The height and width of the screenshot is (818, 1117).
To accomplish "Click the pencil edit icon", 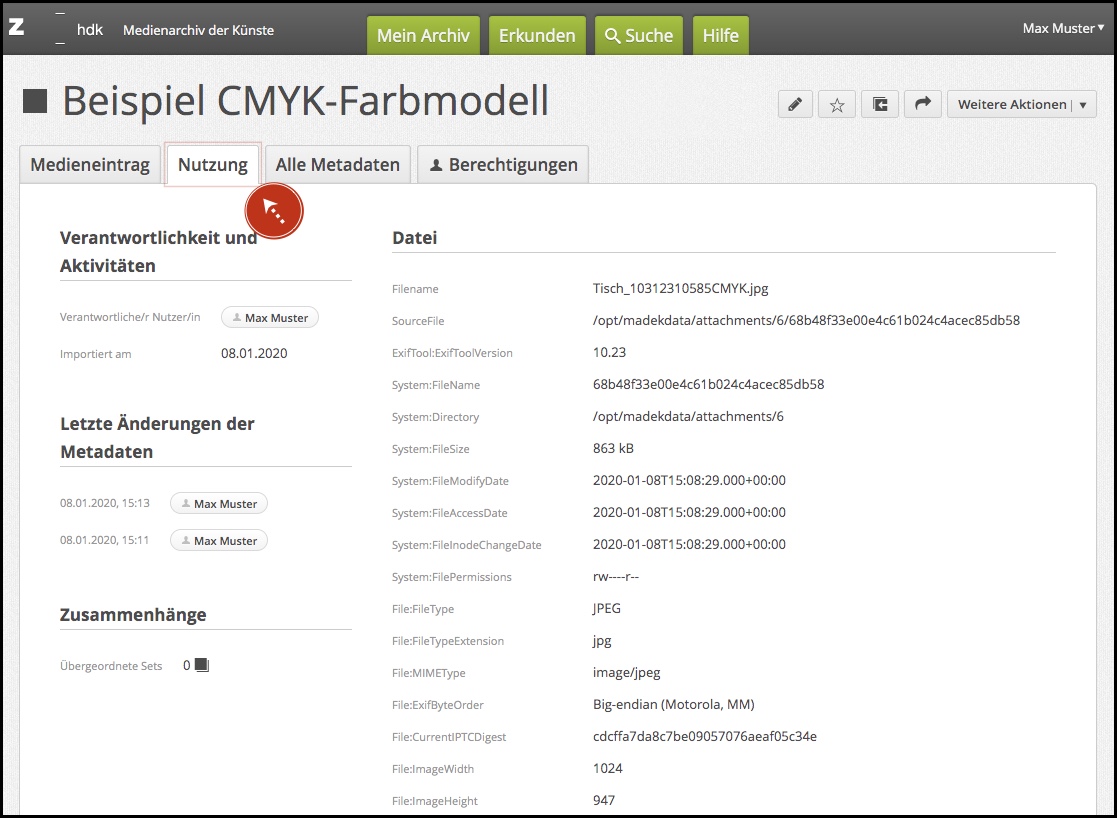I will coord(795,104).
